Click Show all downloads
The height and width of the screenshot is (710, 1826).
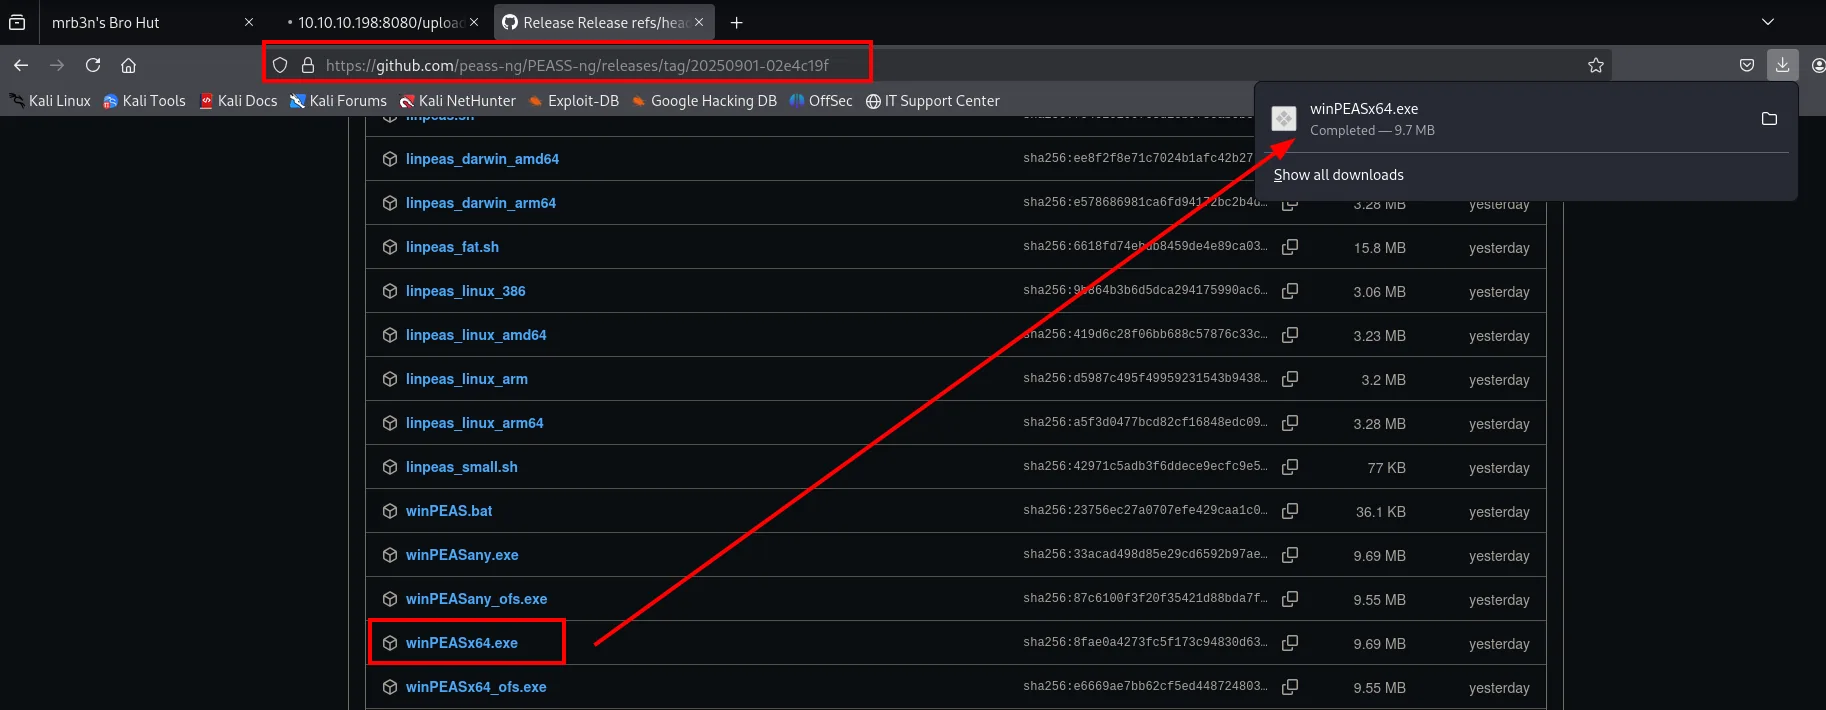click(1338, 175)
